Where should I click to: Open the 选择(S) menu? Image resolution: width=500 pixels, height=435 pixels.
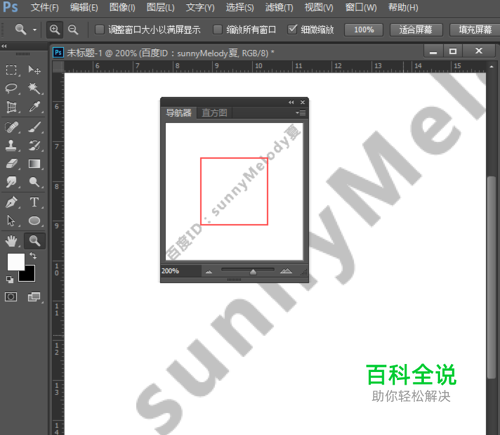240,8
